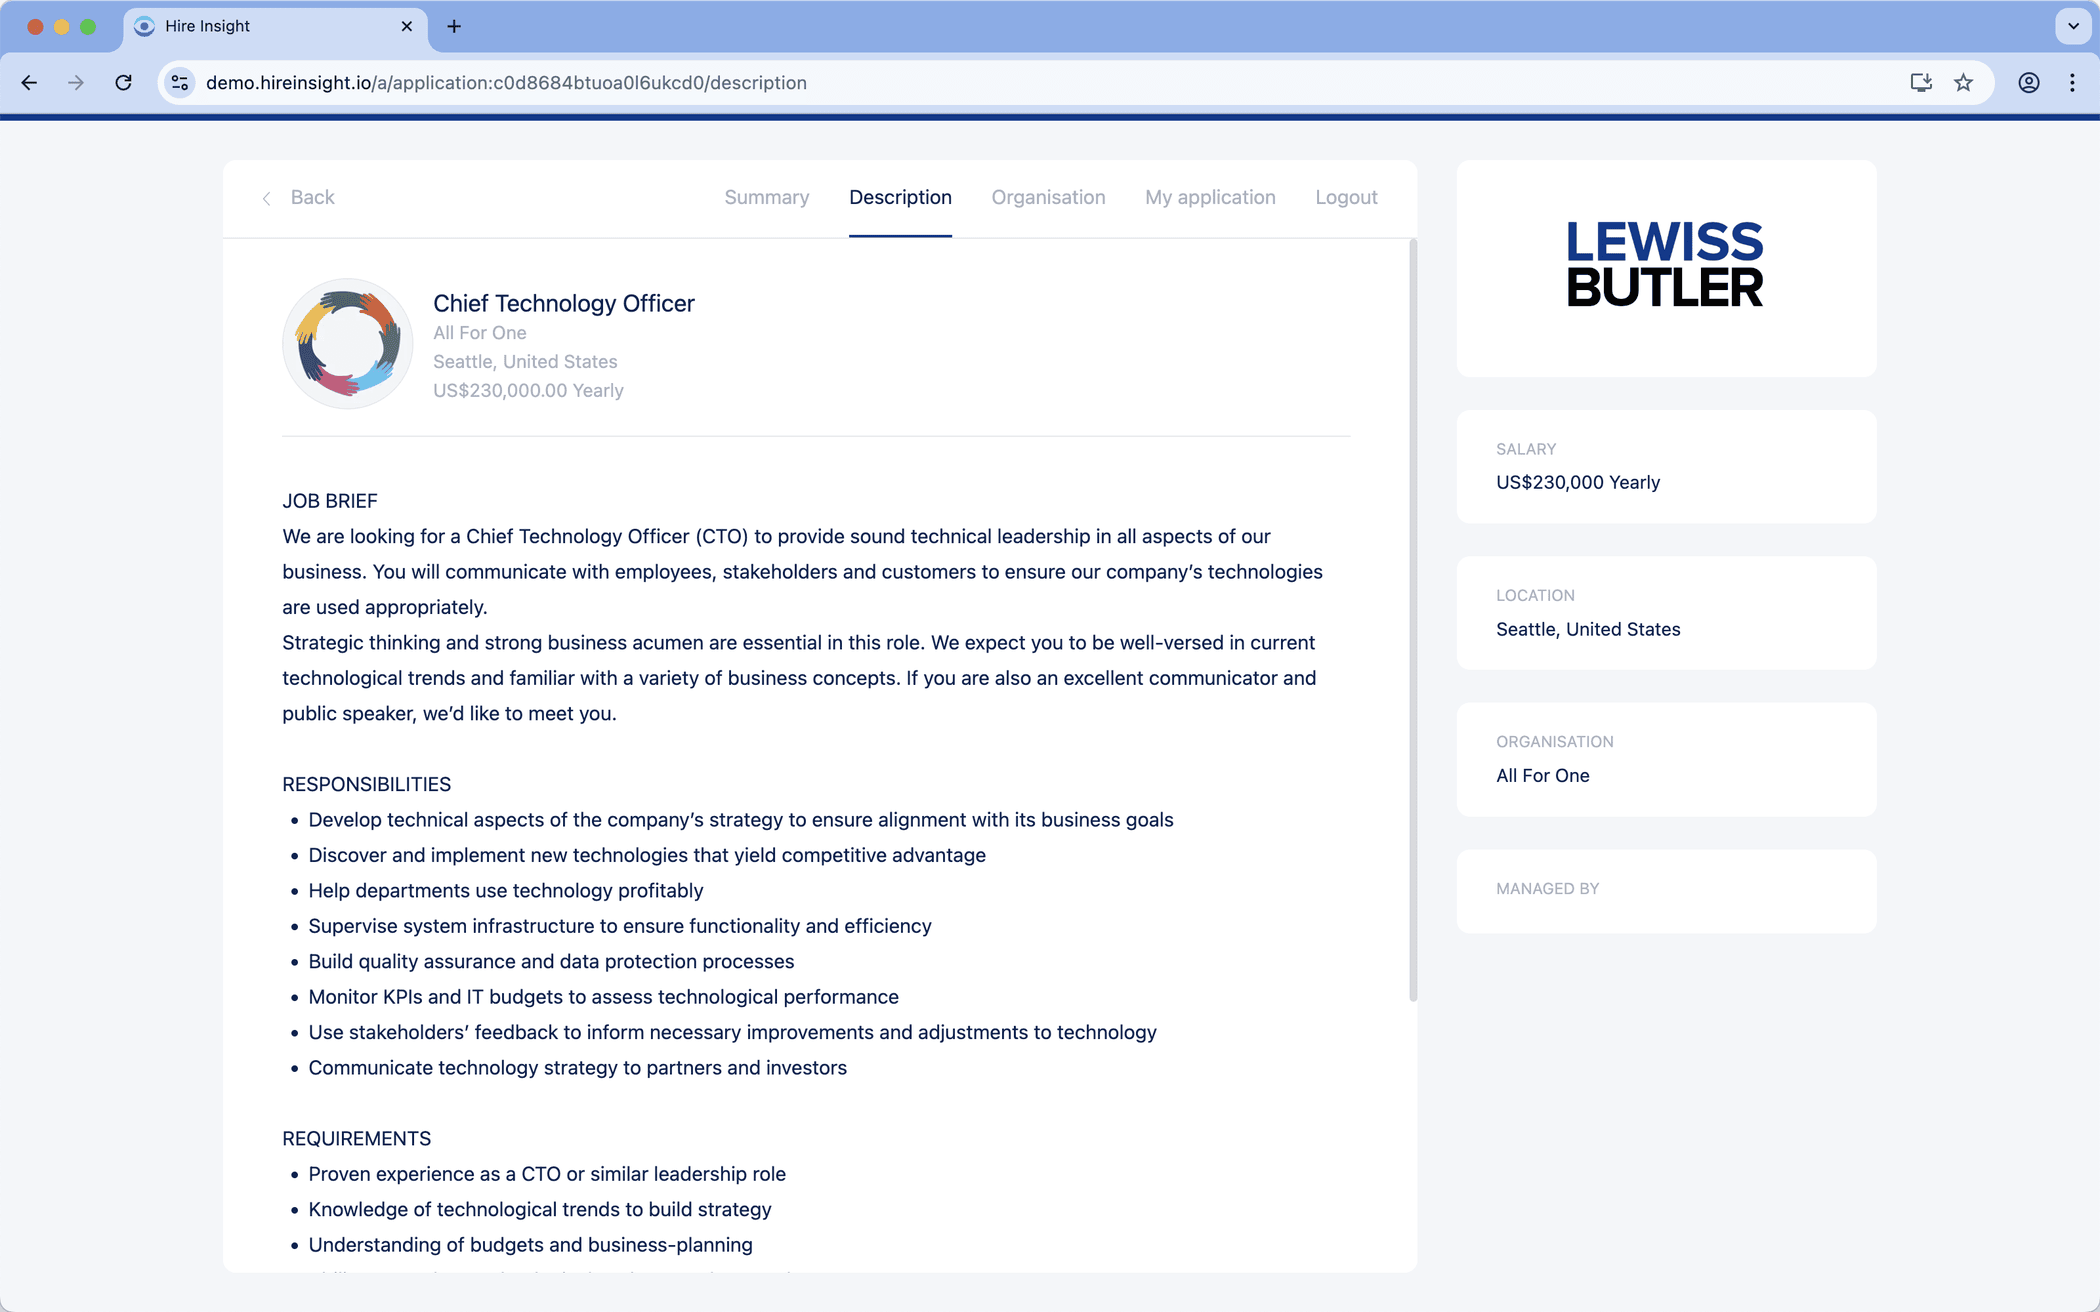Viewport: 2100px width, 1312px height.
Task: Click the Back chevron arrow
Action: pos(266,199)
